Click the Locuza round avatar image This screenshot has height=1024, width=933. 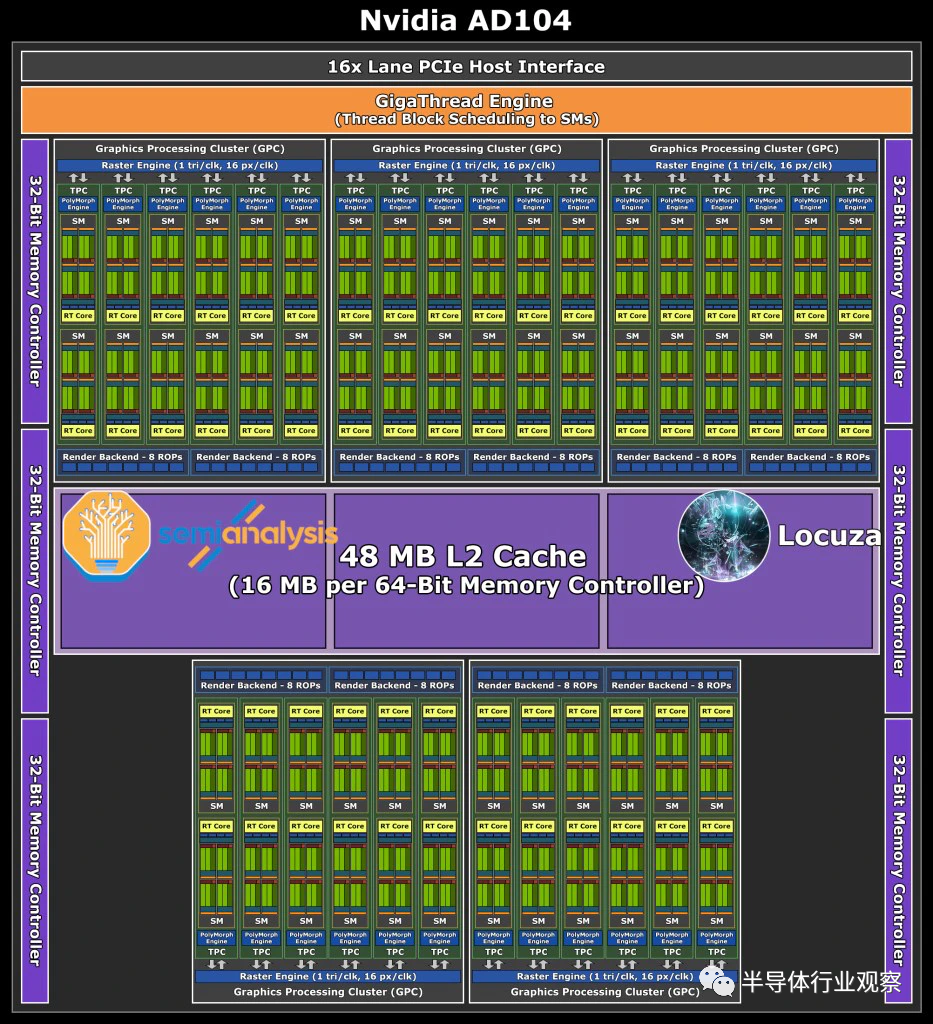click(724, 535)
